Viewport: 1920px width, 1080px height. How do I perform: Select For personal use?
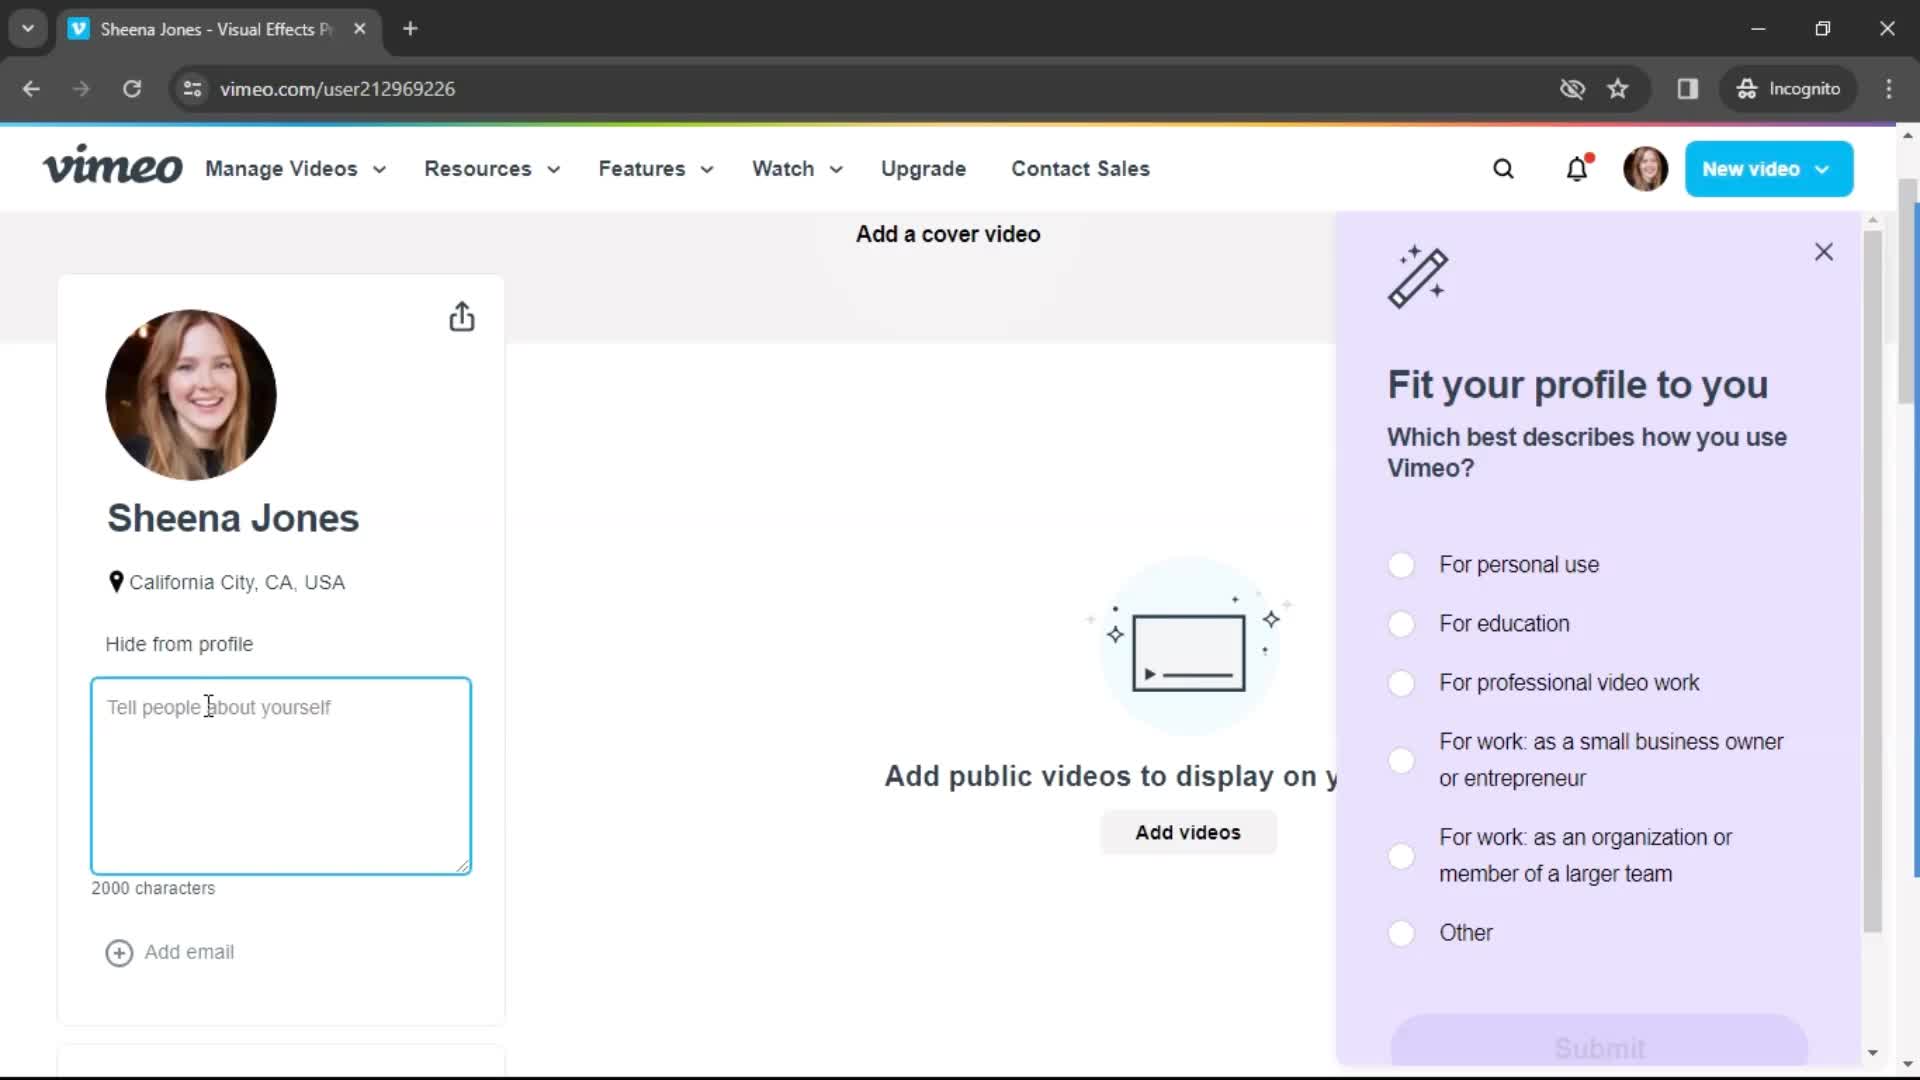tap(1401, 565)
